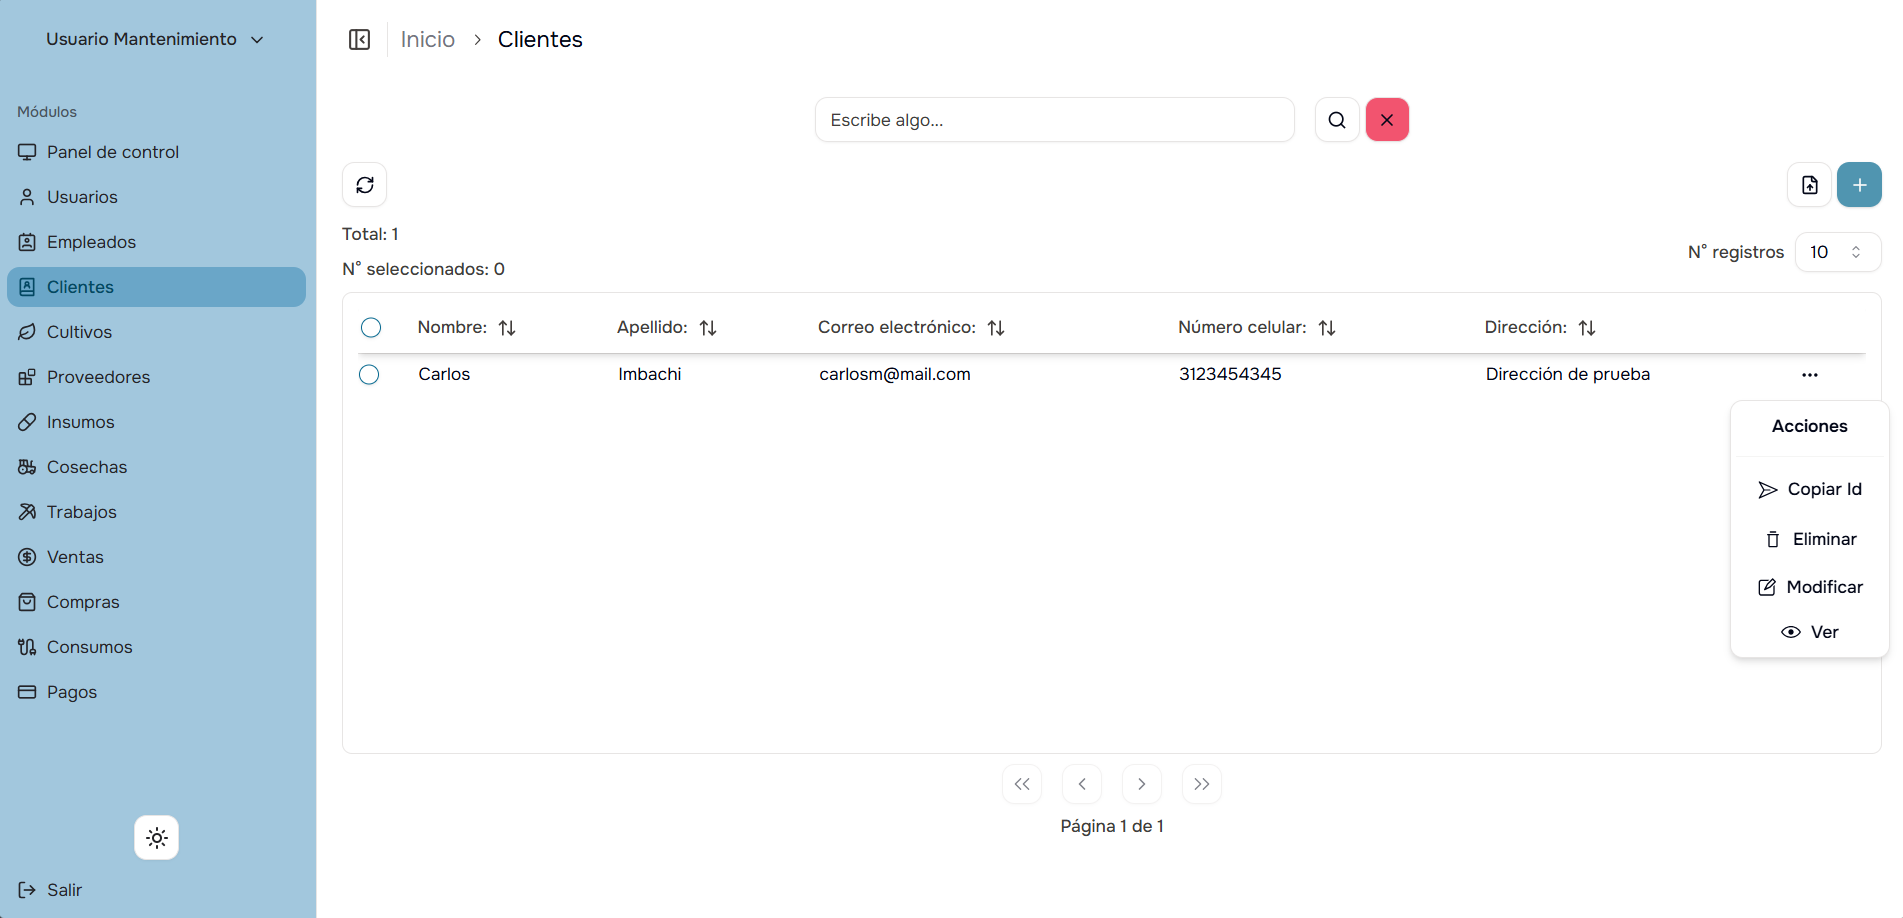
Task: Go to the next page arrow
Action: click(x=1141, y=784)
